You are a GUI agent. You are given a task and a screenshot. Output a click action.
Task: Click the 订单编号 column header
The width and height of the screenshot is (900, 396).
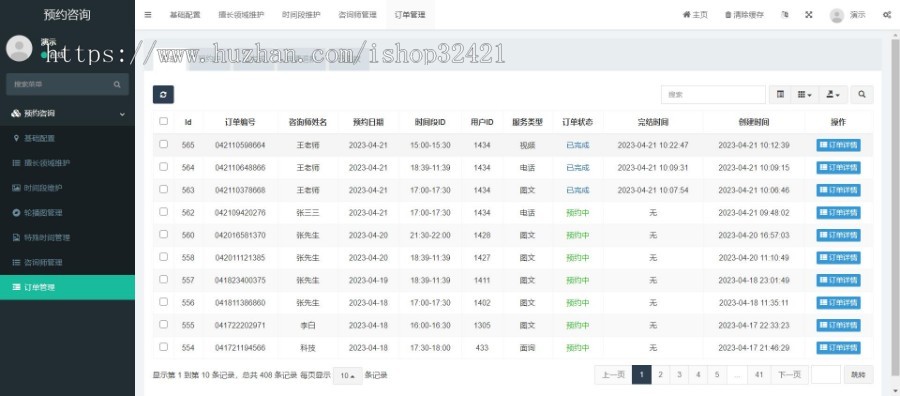(x=240, y=122)
